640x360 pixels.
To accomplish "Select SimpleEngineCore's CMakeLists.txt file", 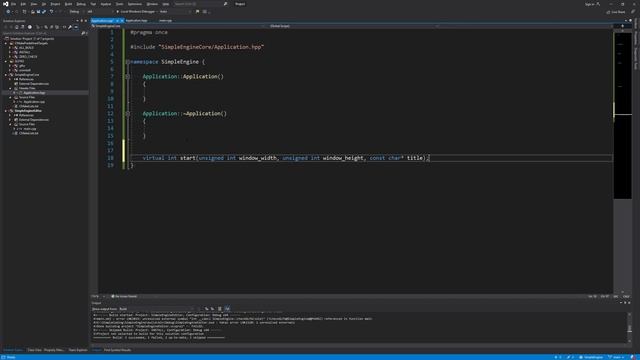I will tap(29, 106).
